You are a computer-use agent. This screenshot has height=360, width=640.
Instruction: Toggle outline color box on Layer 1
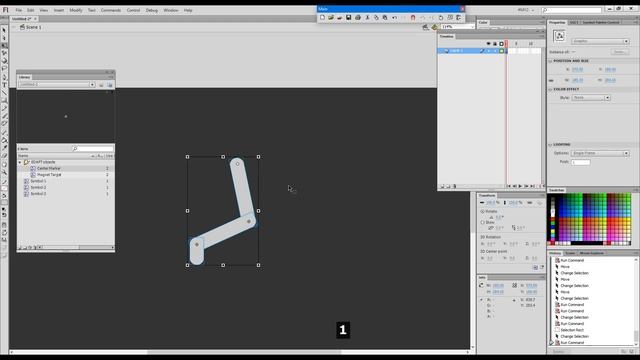coord(501,51)
